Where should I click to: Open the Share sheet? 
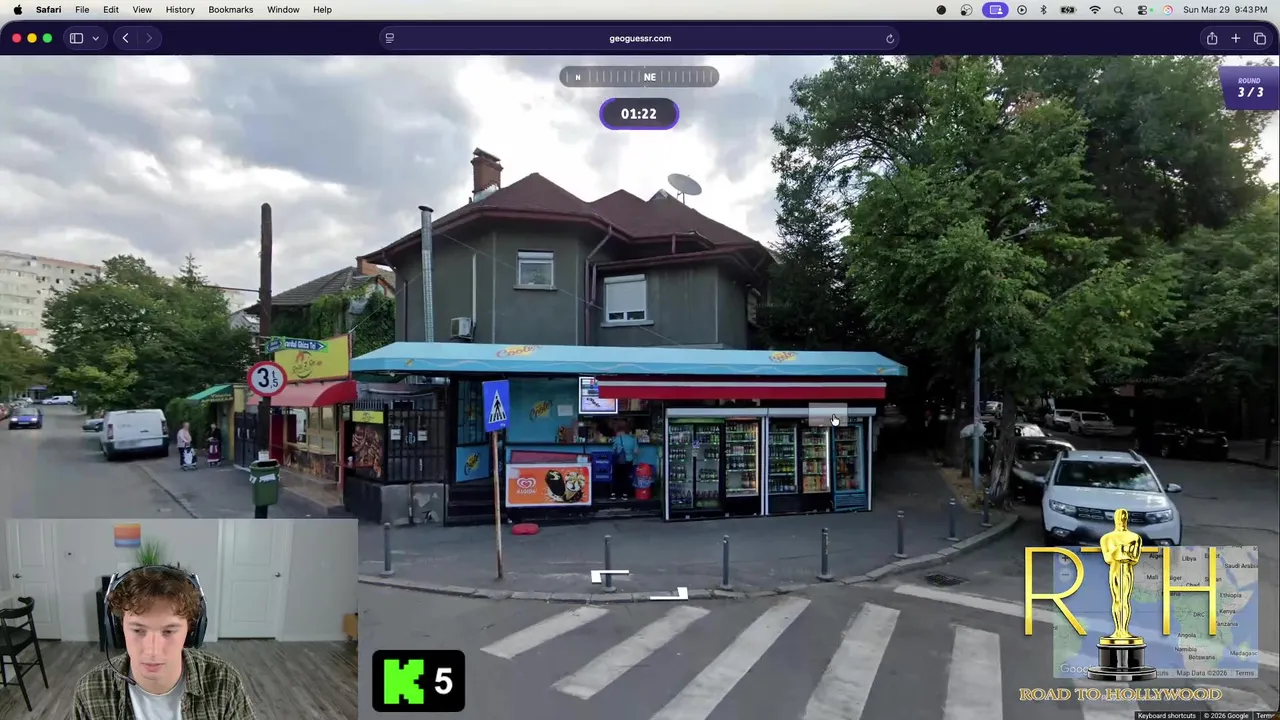tap(1212, 38)
